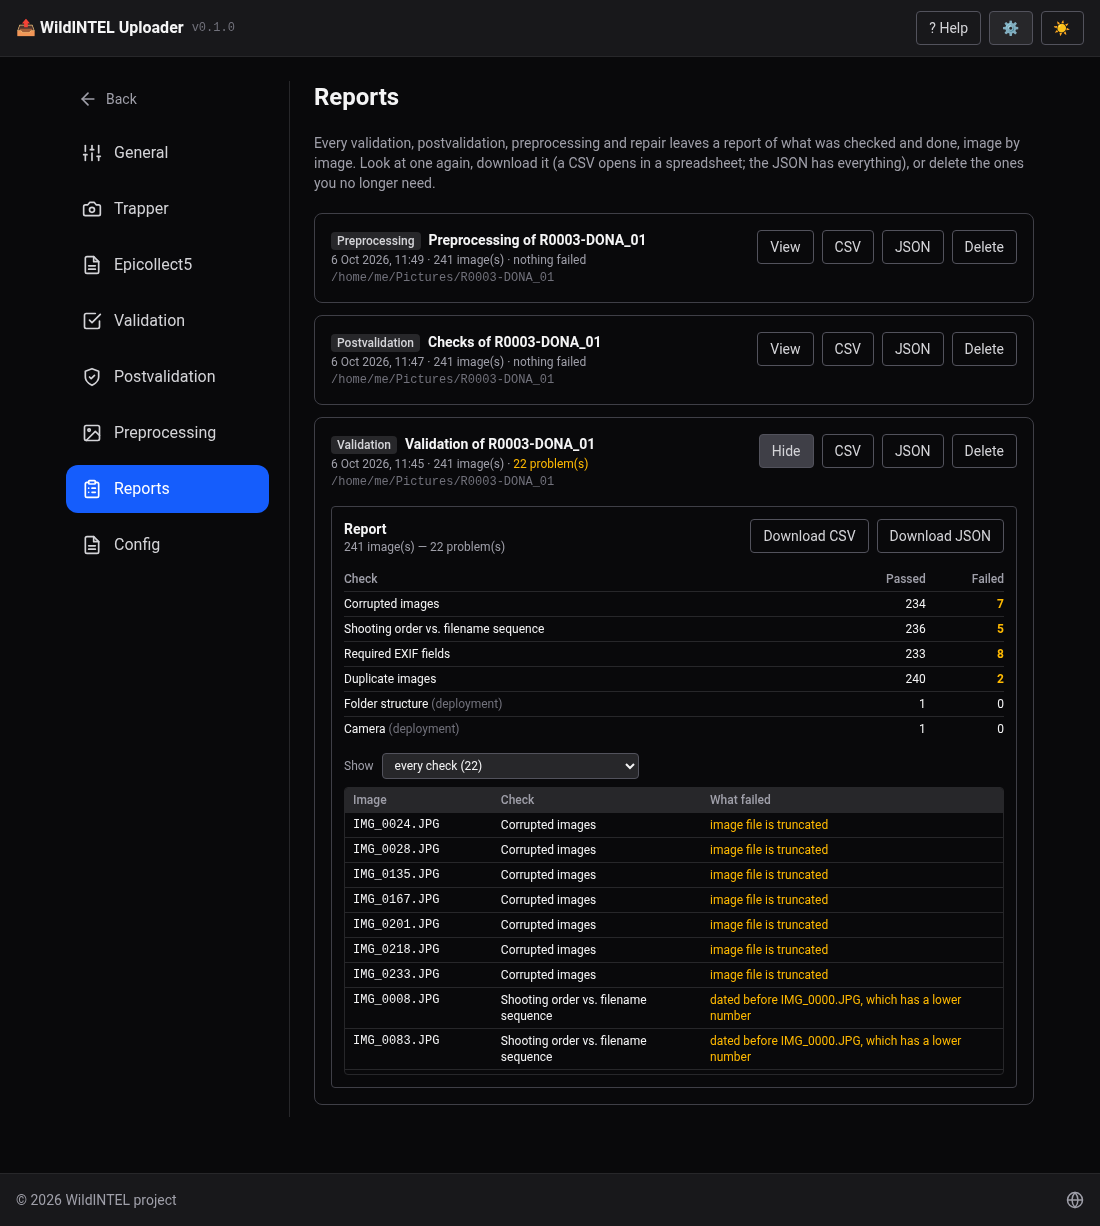Viewport: 1100px width, 1226px height.
Task: Open Preprocessing section
Action: 167,433
